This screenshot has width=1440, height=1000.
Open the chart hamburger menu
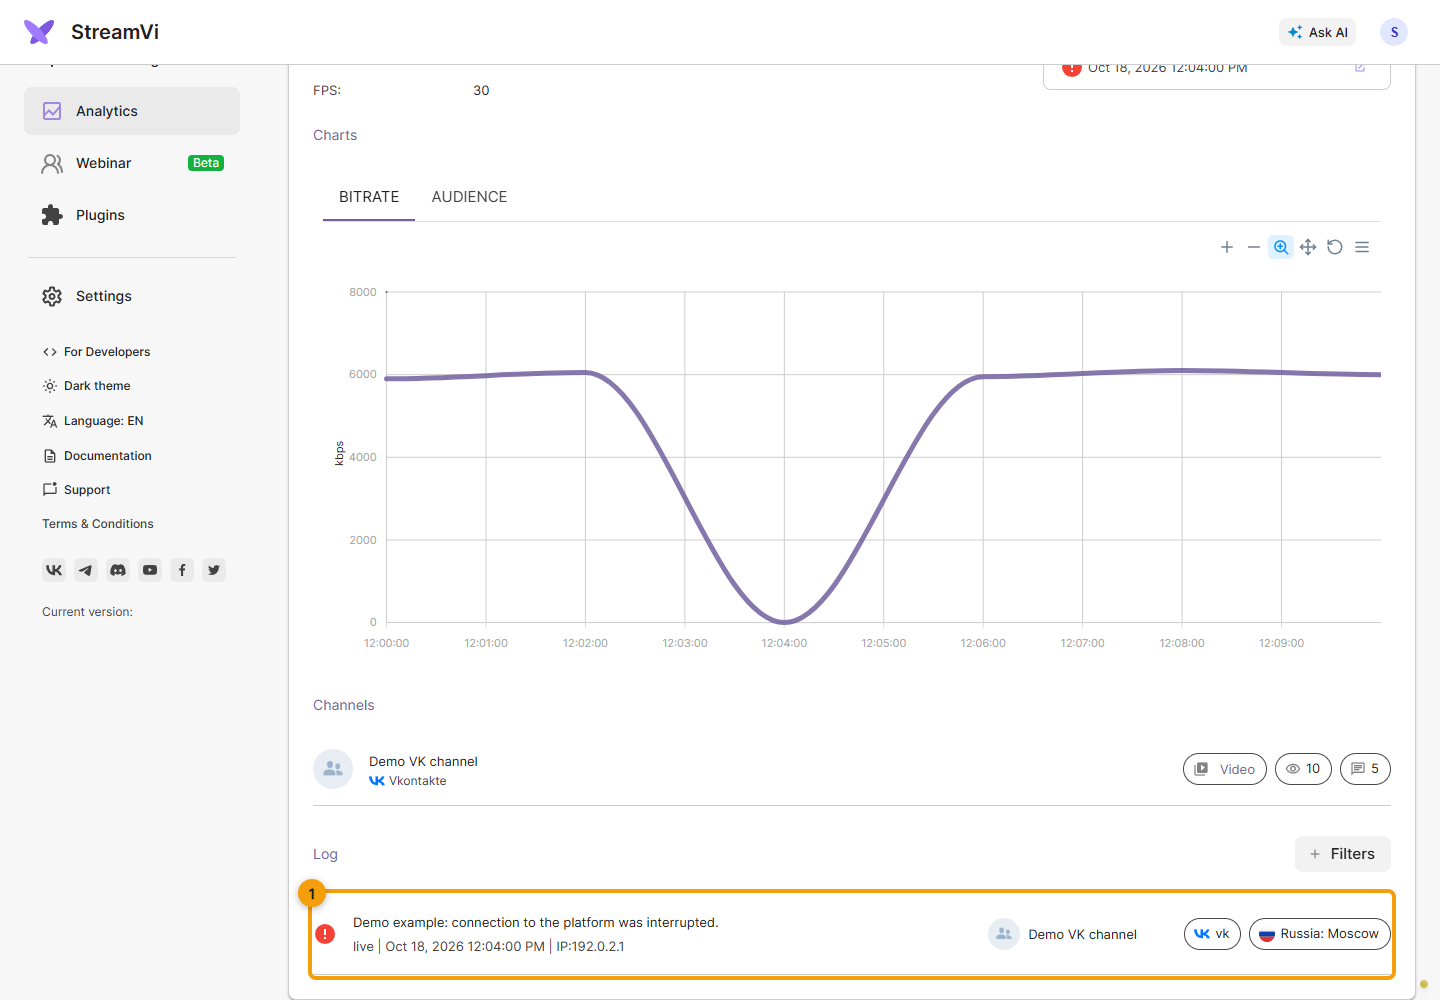[x=1362, y=247]
